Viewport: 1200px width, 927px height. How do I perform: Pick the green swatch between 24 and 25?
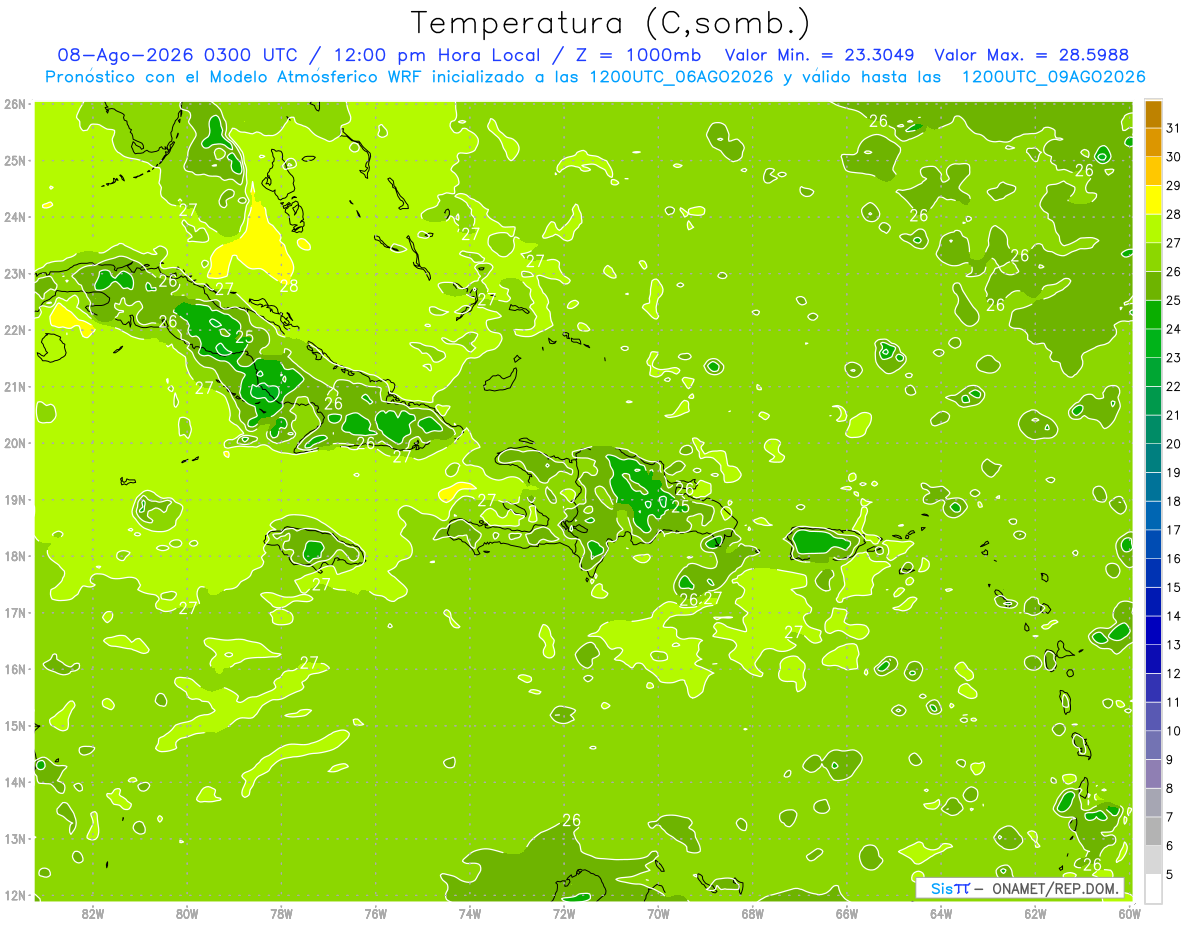(x=1153, y=314)
